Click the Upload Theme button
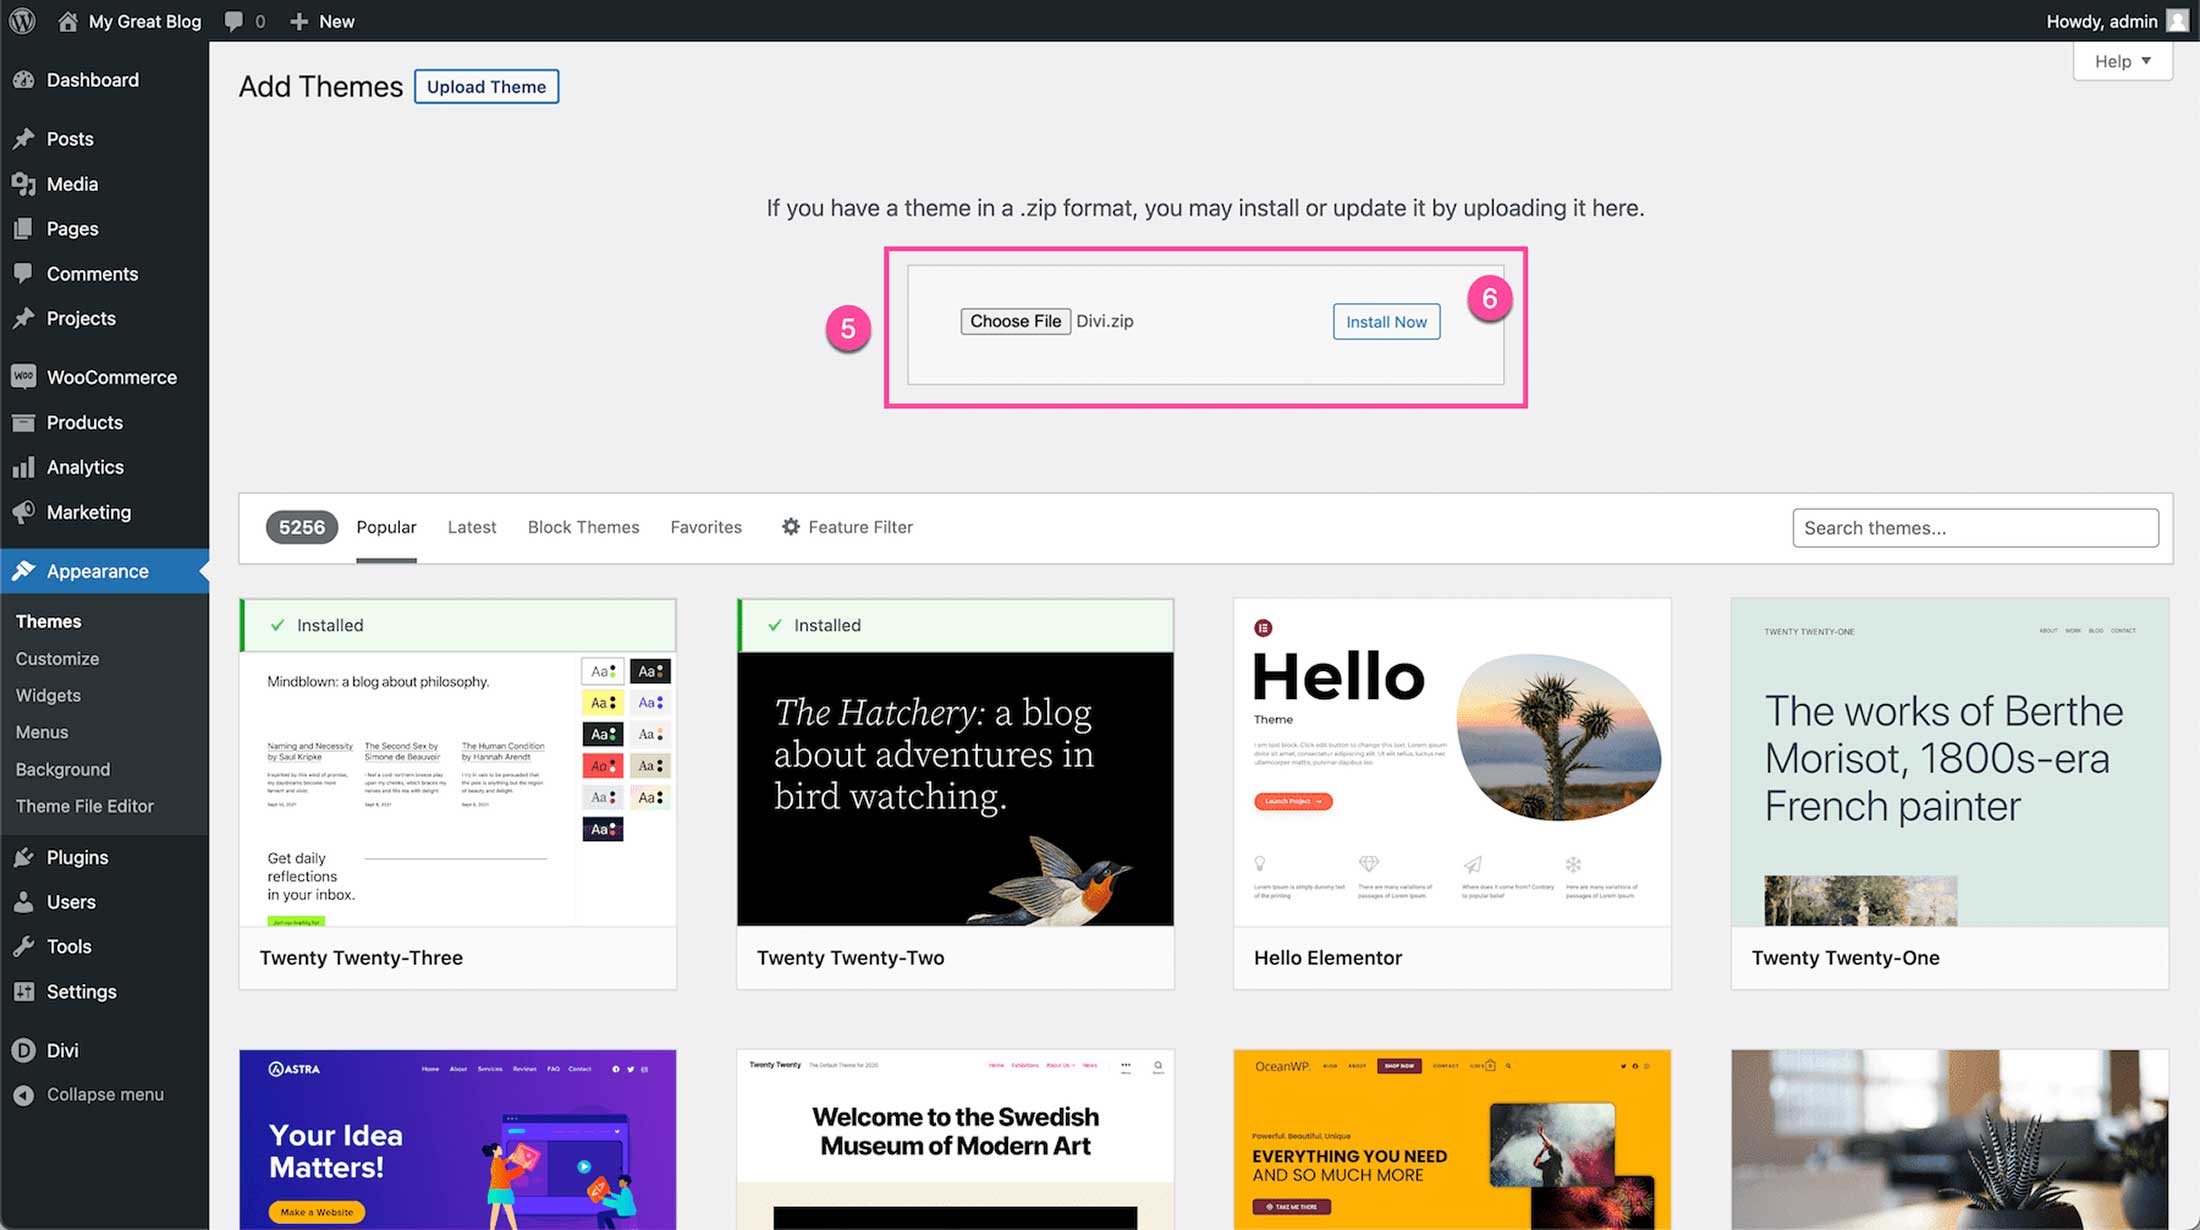The image size is (2200, 1230). [486, 87]
